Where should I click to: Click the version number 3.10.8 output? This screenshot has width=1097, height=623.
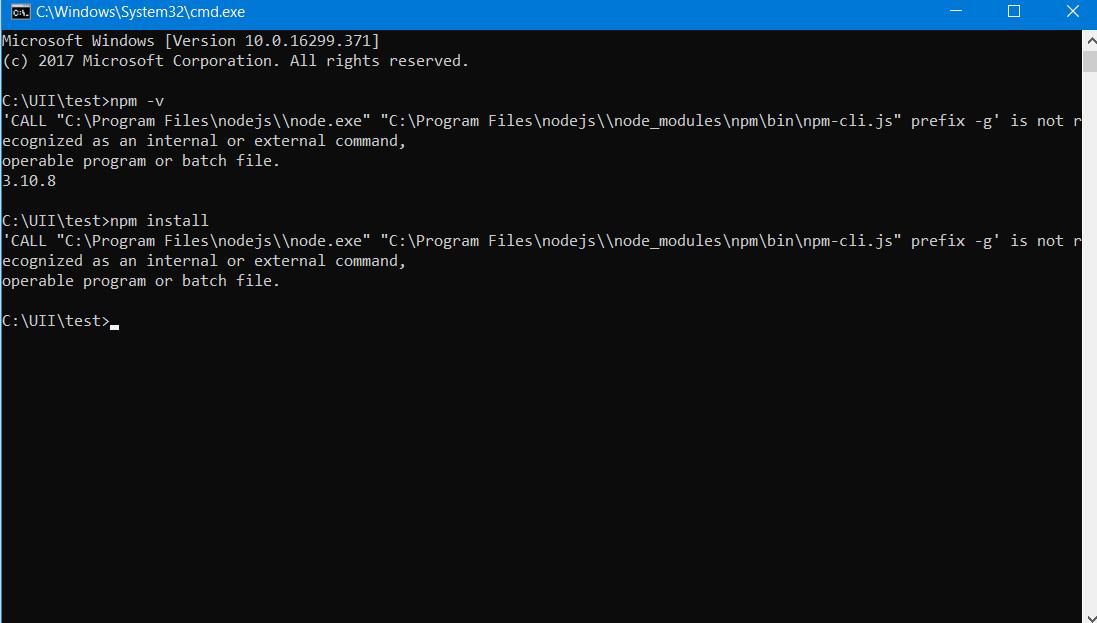tap(27, 180)
